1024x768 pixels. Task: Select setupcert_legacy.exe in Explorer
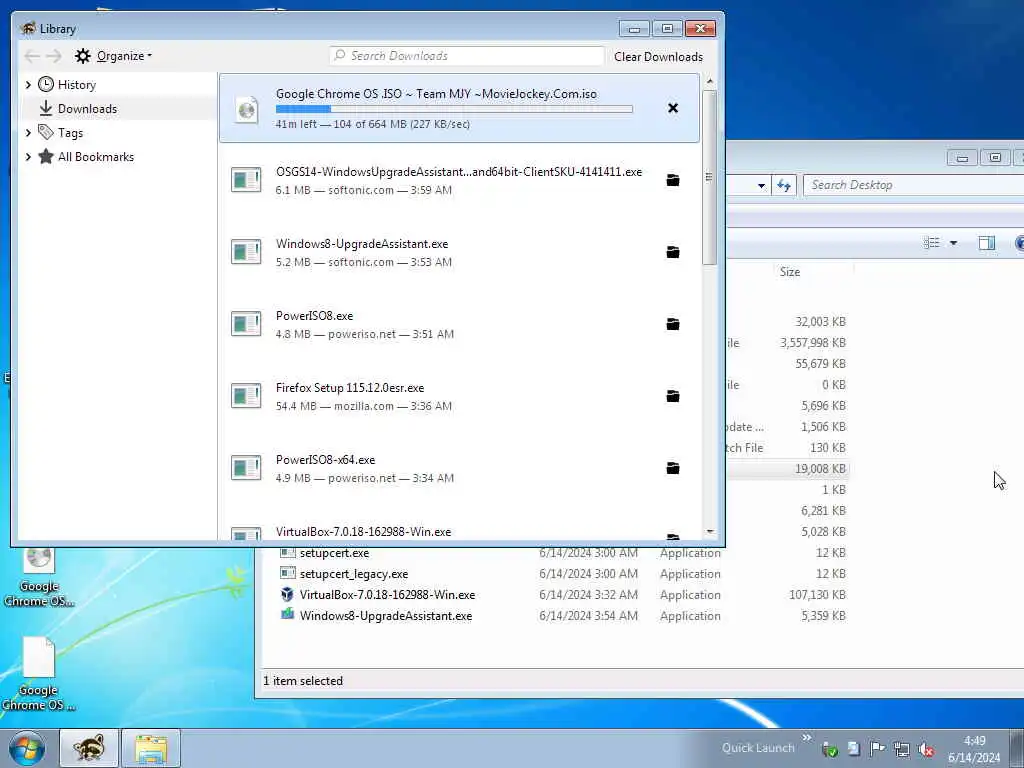coord(354,574)
